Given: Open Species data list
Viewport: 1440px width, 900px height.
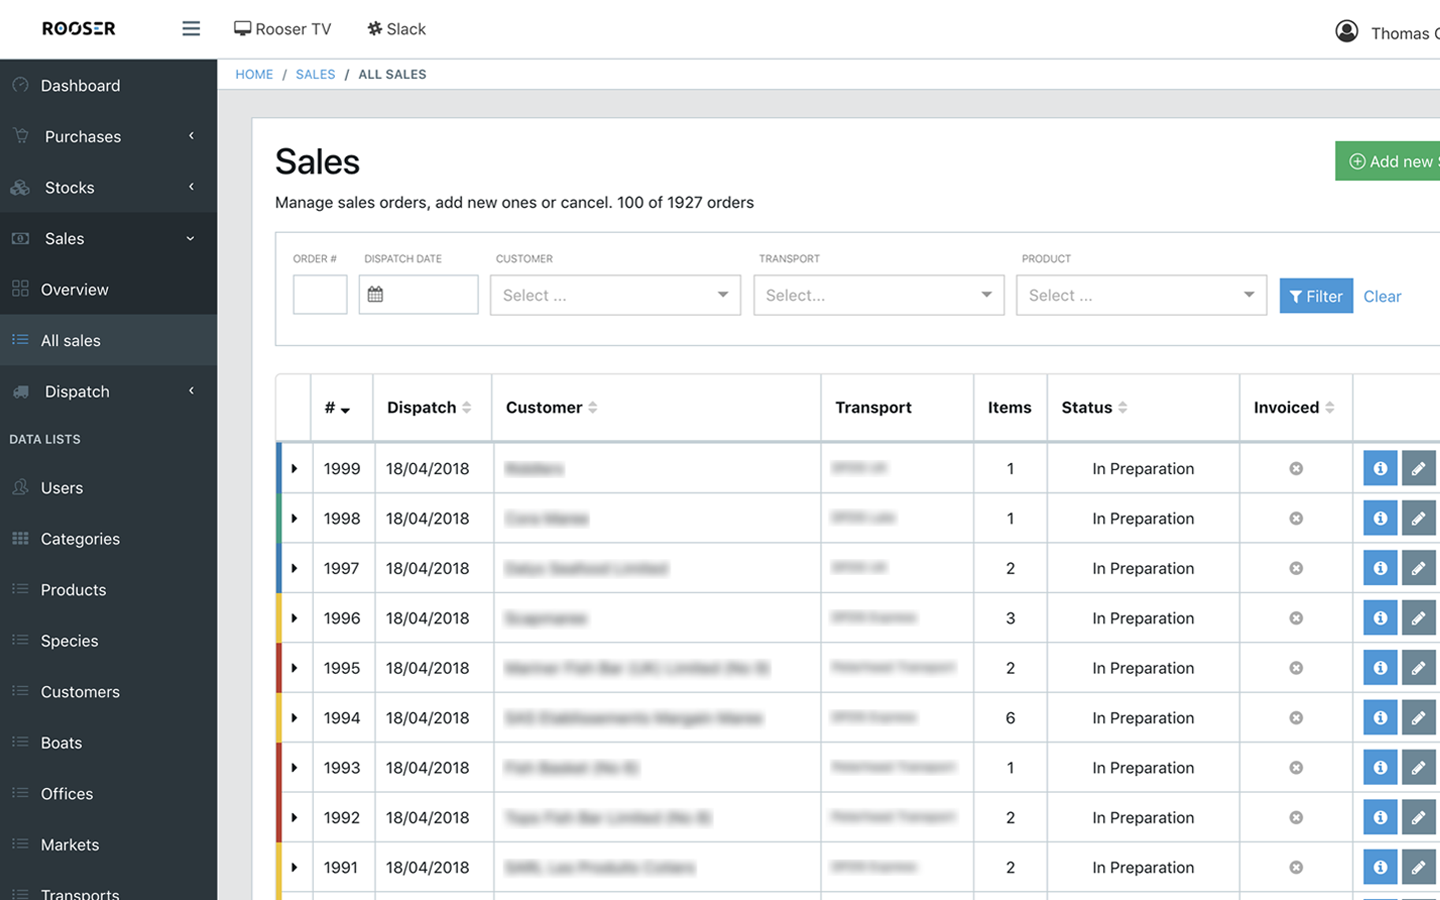Looking at the screenshot, I should coord(108,640).
